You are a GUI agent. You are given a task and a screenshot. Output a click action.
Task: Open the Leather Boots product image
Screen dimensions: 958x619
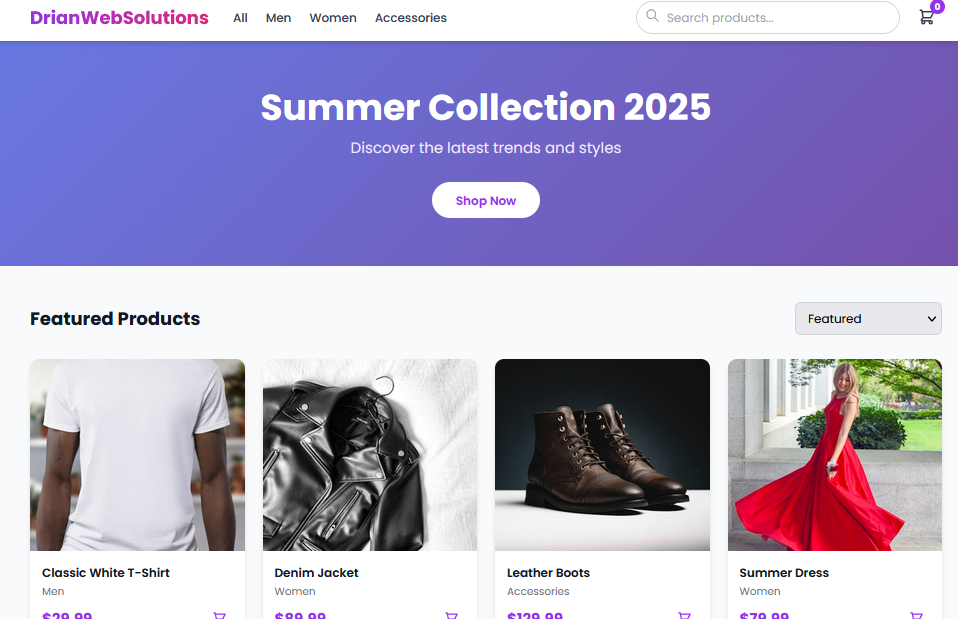[602, 455]
